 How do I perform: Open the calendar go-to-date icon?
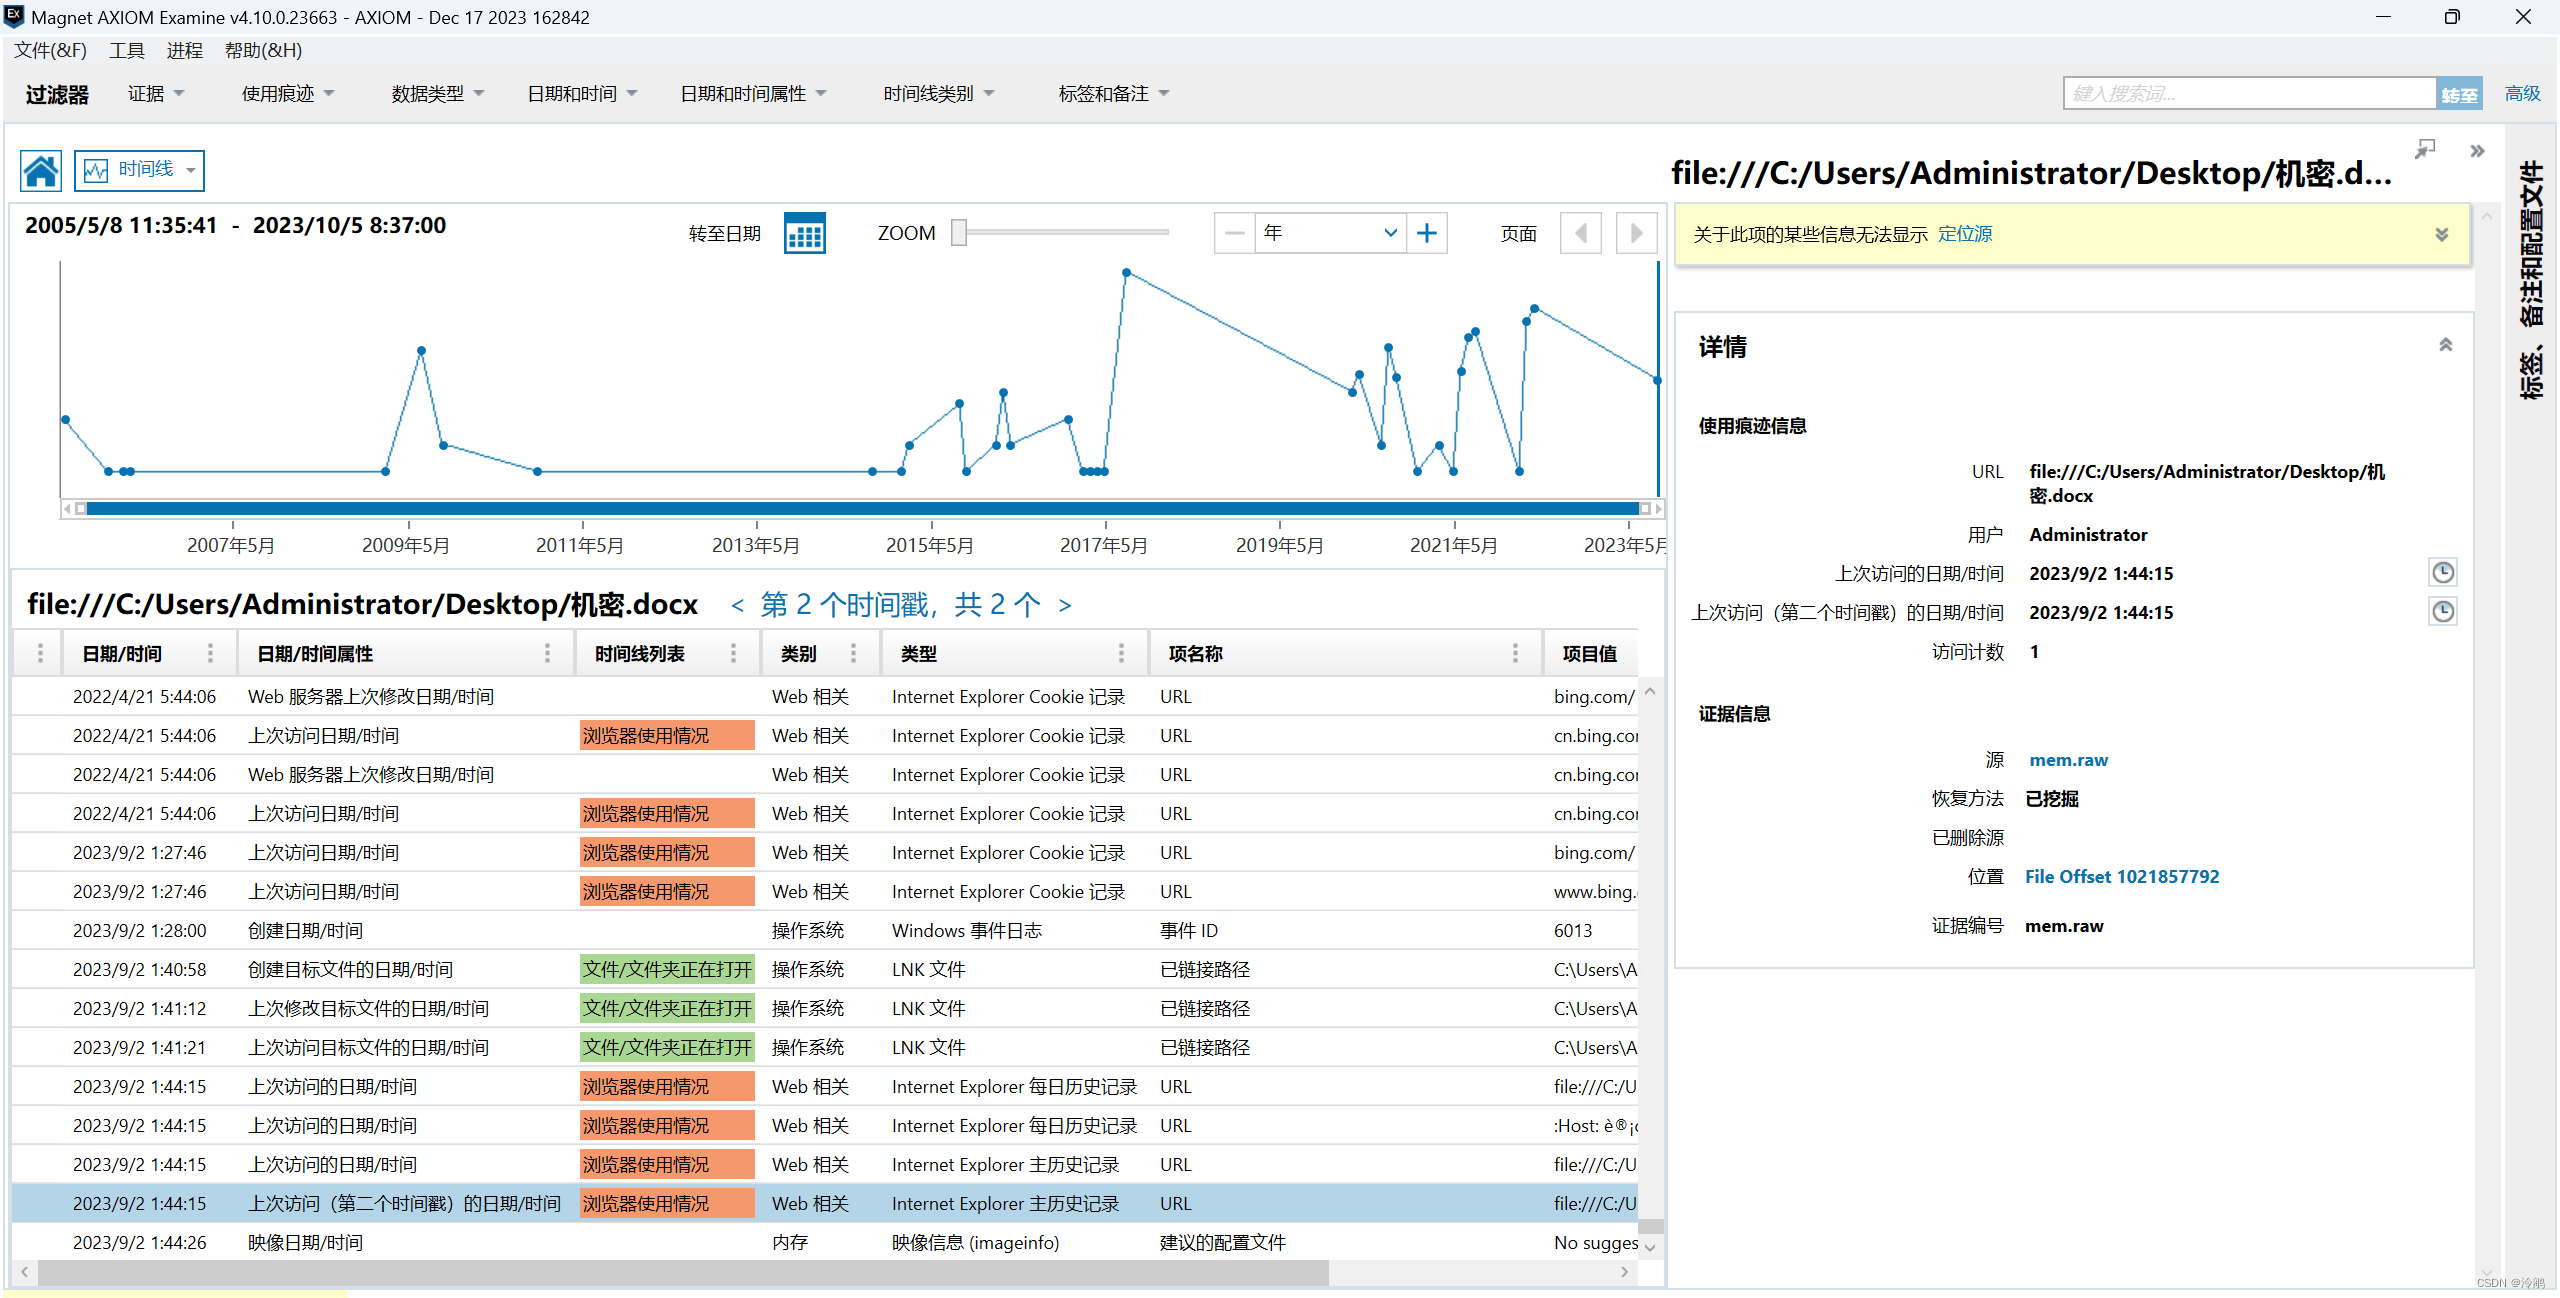pos(804,234)
